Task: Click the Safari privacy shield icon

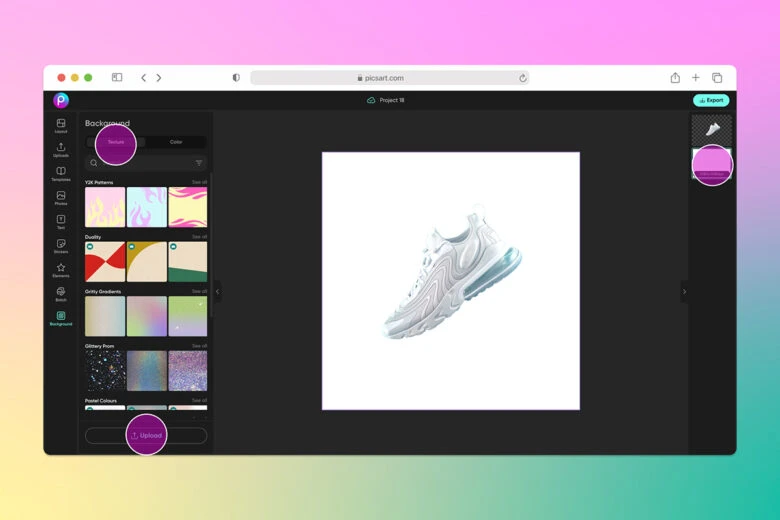Action: click(236, 78)
